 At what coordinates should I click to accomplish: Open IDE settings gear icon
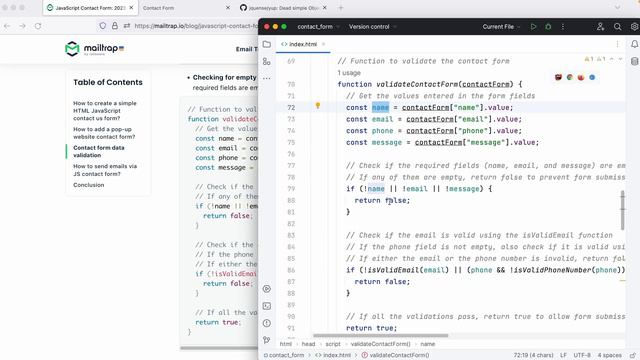click(634, 27)
